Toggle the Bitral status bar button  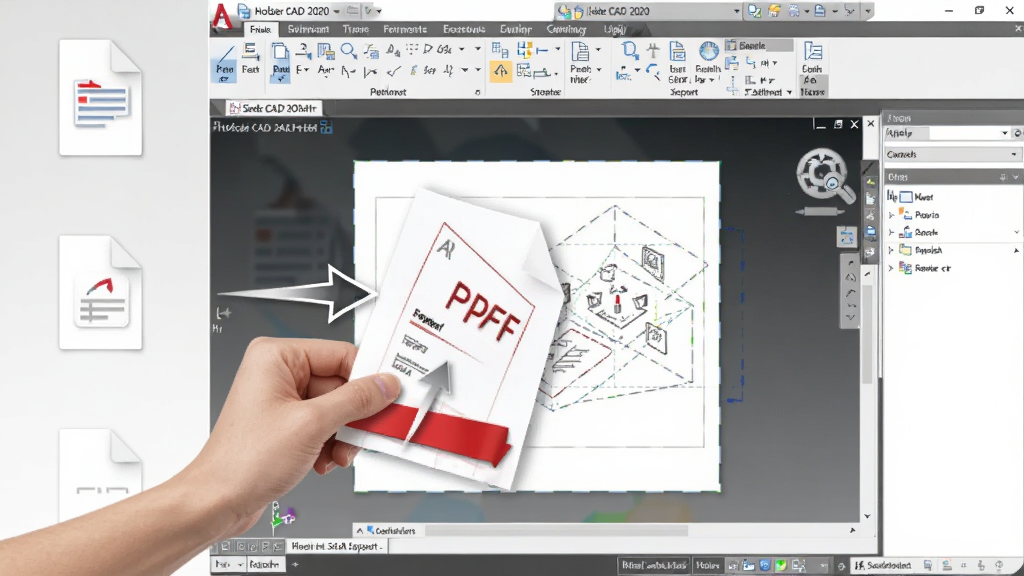pyautogui.click(x=654, y=565)
